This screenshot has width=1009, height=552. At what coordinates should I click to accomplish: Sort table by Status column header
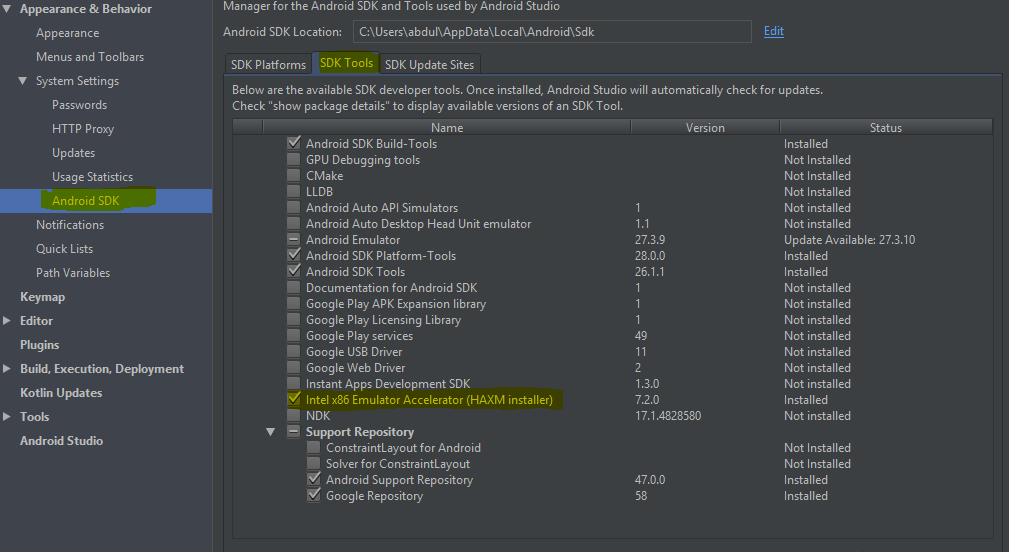886,127
